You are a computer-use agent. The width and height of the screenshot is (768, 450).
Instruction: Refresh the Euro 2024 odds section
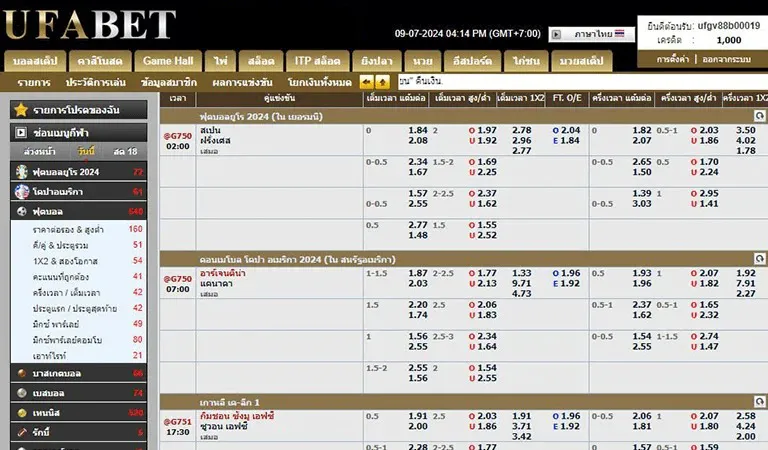(x=759, y=117)
